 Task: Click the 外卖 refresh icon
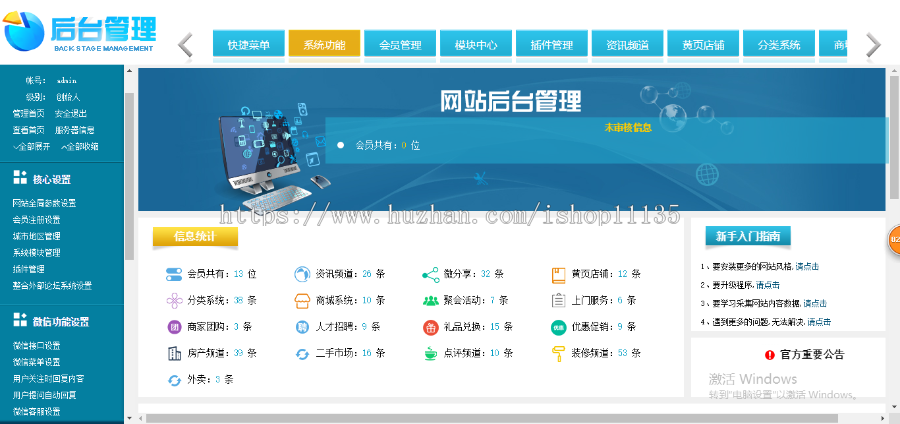[174, 380]
